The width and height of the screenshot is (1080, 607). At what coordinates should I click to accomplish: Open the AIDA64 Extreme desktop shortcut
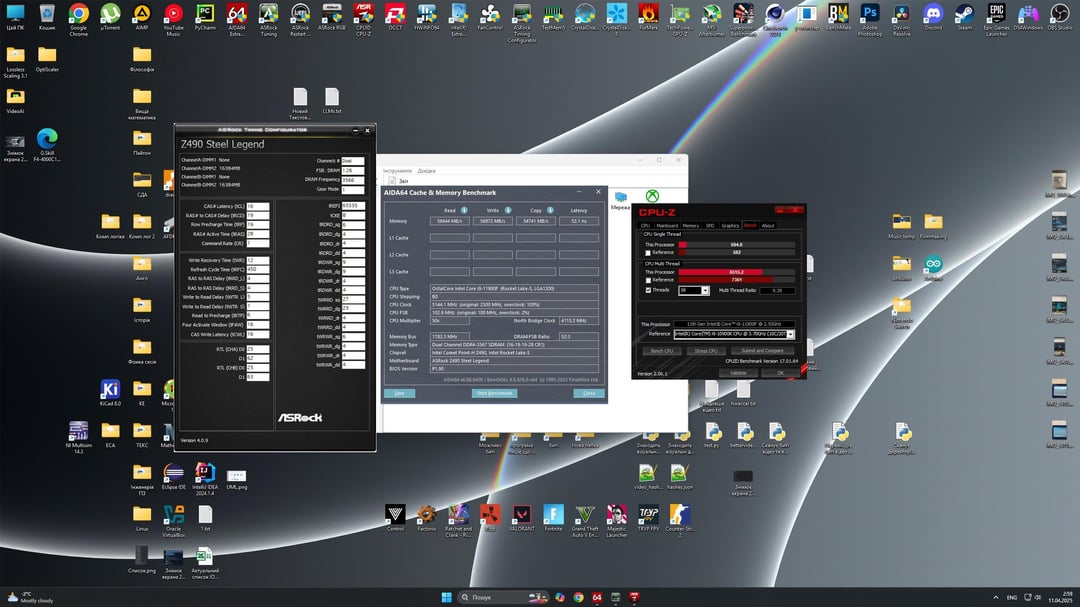(237, 19)
